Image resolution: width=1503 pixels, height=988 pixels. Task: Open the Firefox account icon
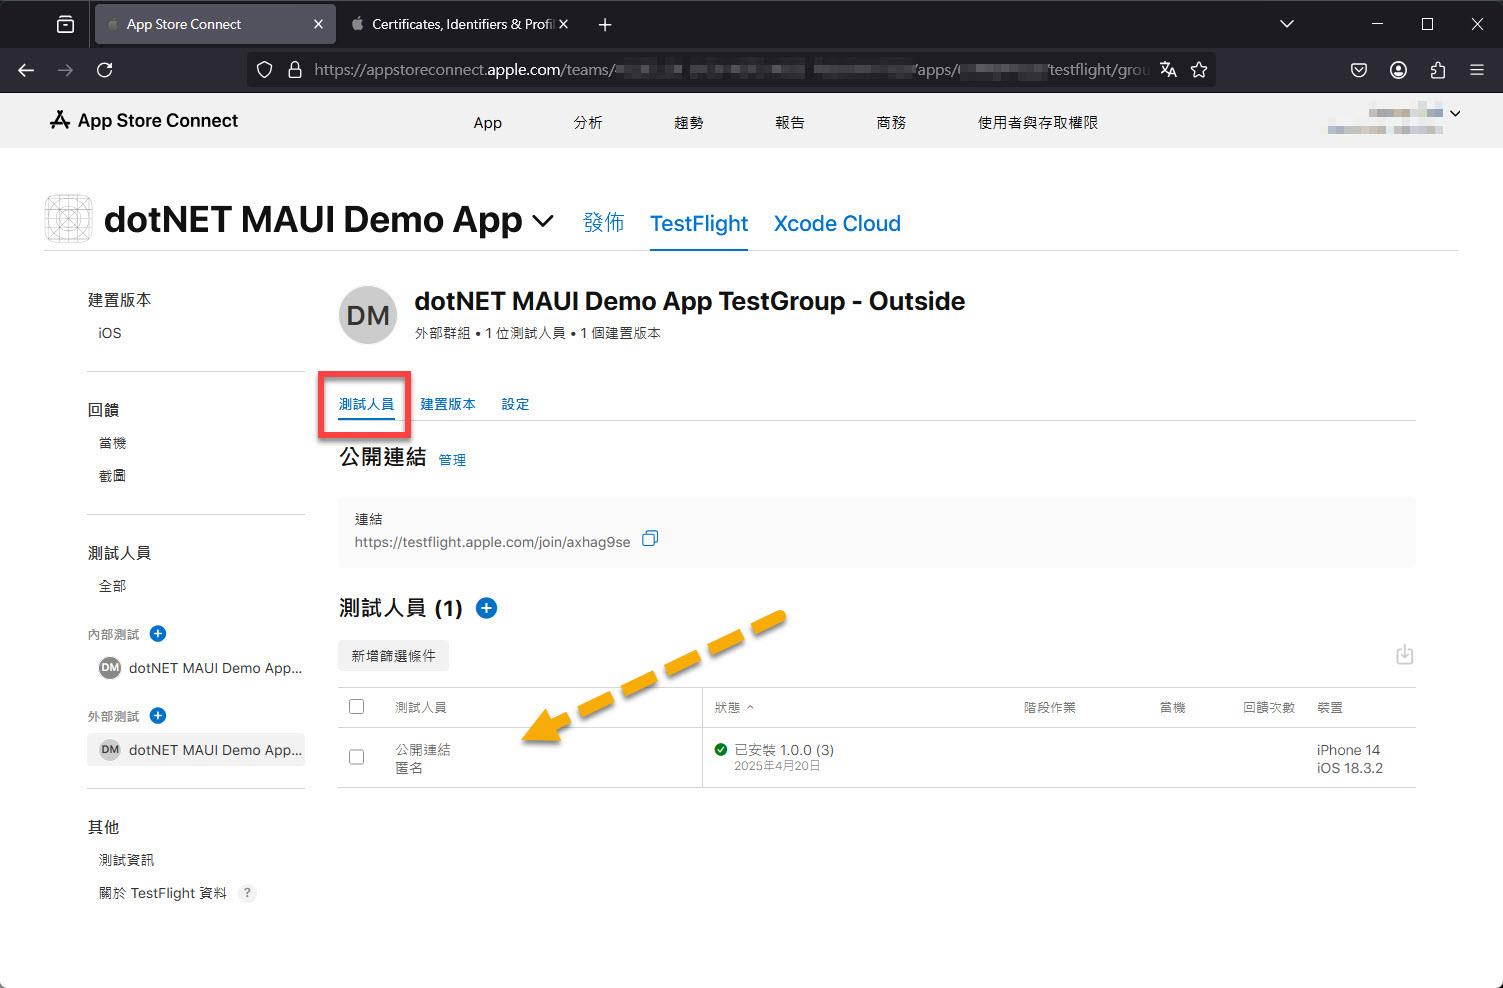[1398, 70]
